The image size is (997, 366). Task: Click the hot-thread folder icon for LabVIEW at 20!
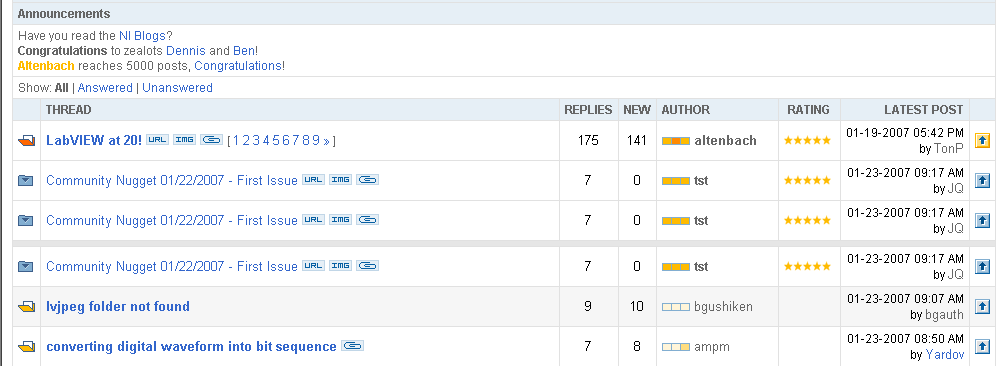click(x=26, y=140)
